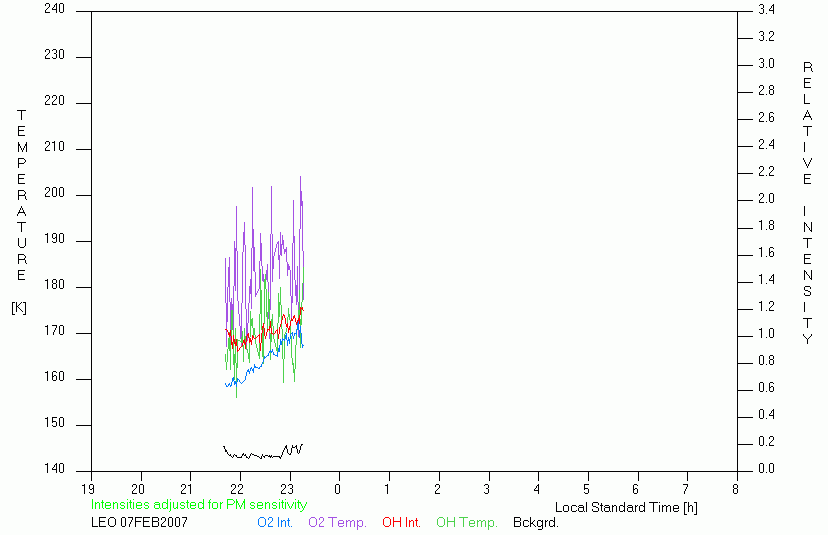
Task: Click the hour 6 time axis label
Action: click(x=636, y=490)
